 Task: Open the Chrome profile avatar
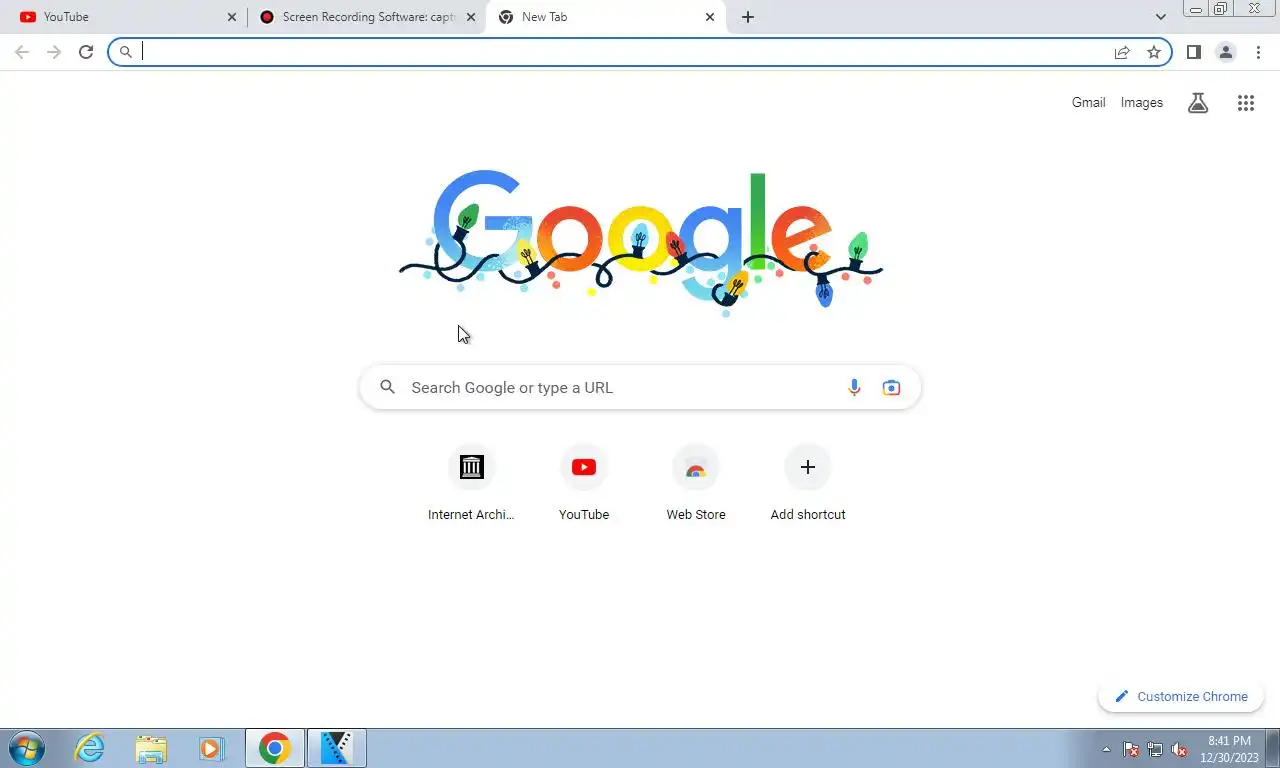click(x=1225, y=52)
